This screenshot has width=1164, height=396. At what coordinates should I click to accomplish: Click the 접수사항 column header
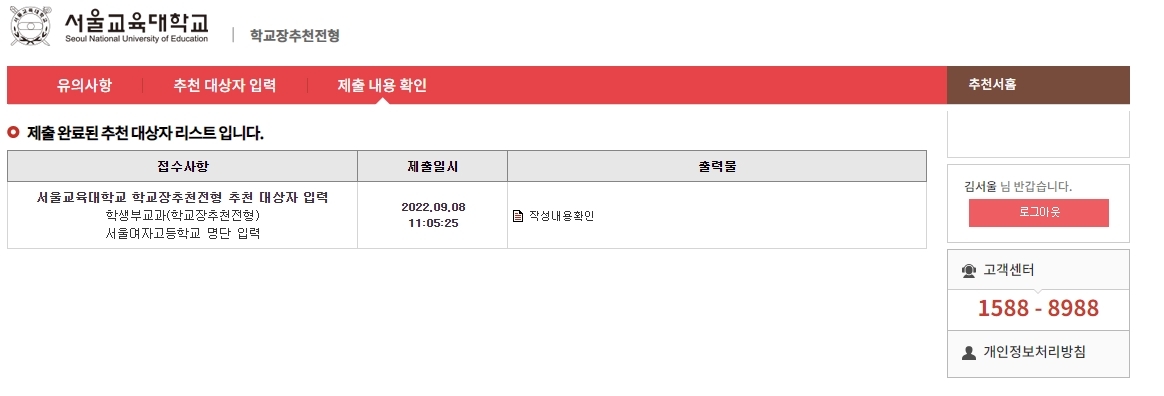(x=183, y=166)
